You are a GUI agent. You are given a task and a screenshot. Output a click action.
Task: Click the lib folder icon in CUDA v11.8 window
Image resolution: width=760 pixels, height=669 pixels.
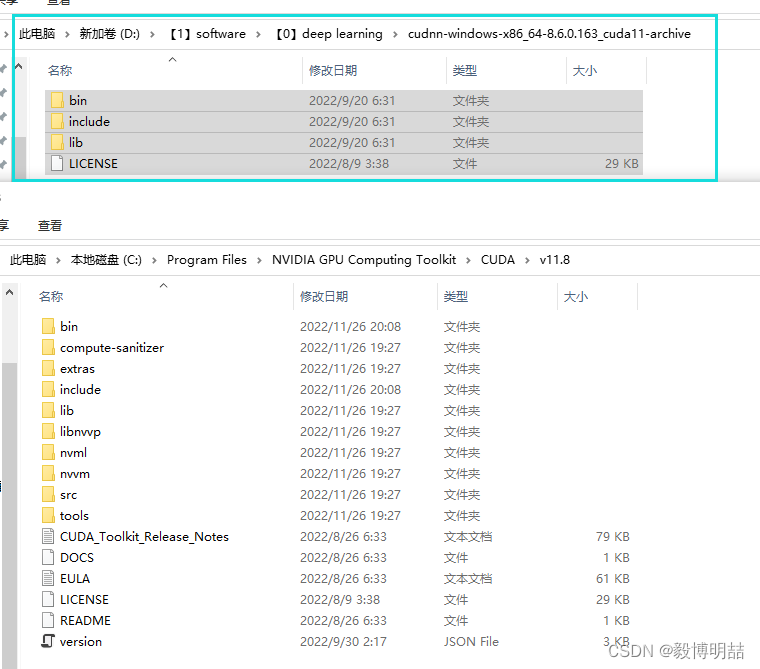(x=48, y=411)
